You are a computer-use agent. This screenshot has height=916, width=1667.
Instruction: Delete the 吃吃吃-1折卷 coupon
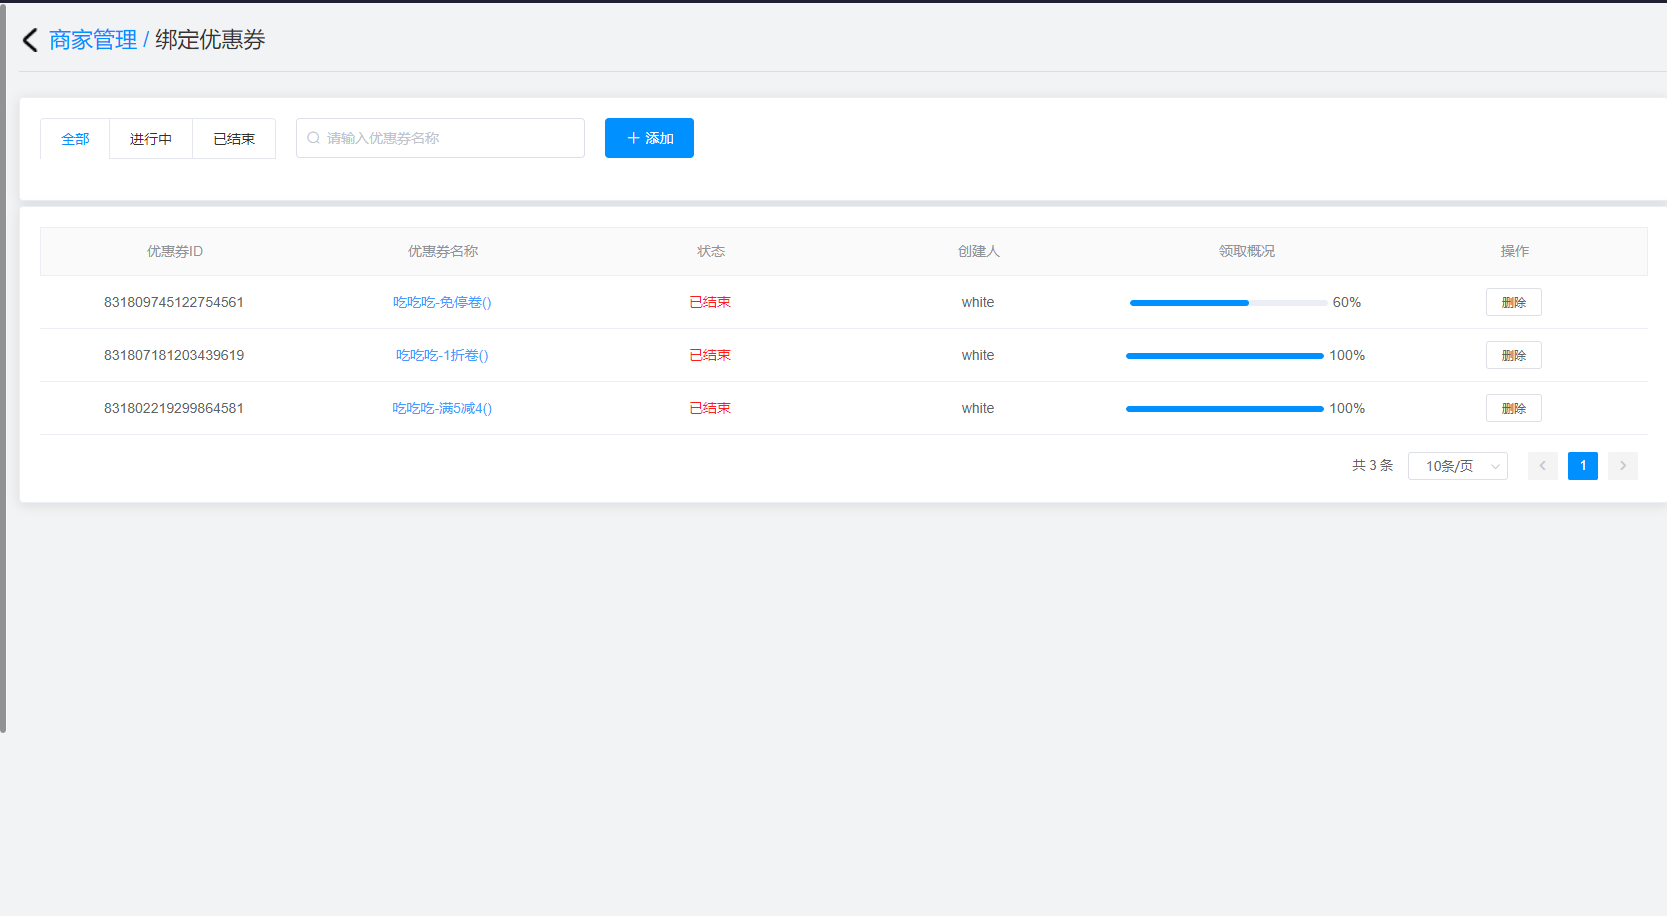pyautogui.click(x=1513, y=355)
